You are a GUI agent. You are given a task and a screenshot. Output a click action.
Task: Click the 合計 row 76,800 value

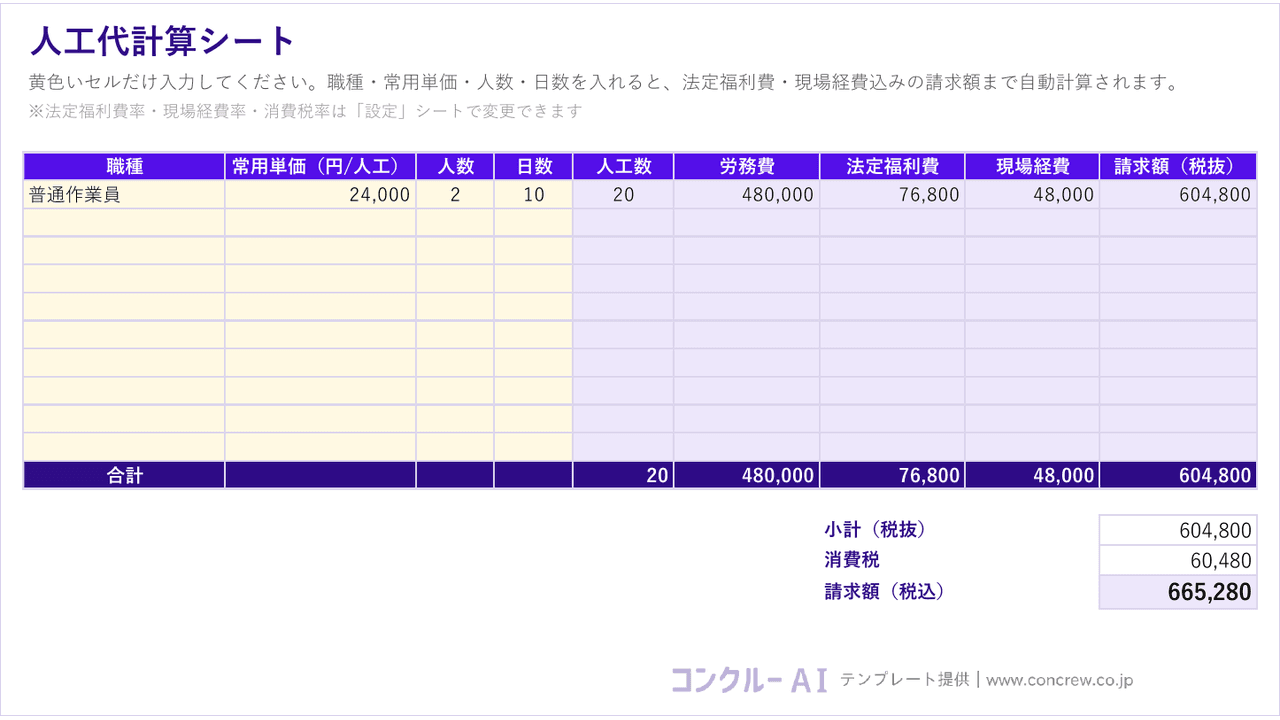[x=892, y=476]
